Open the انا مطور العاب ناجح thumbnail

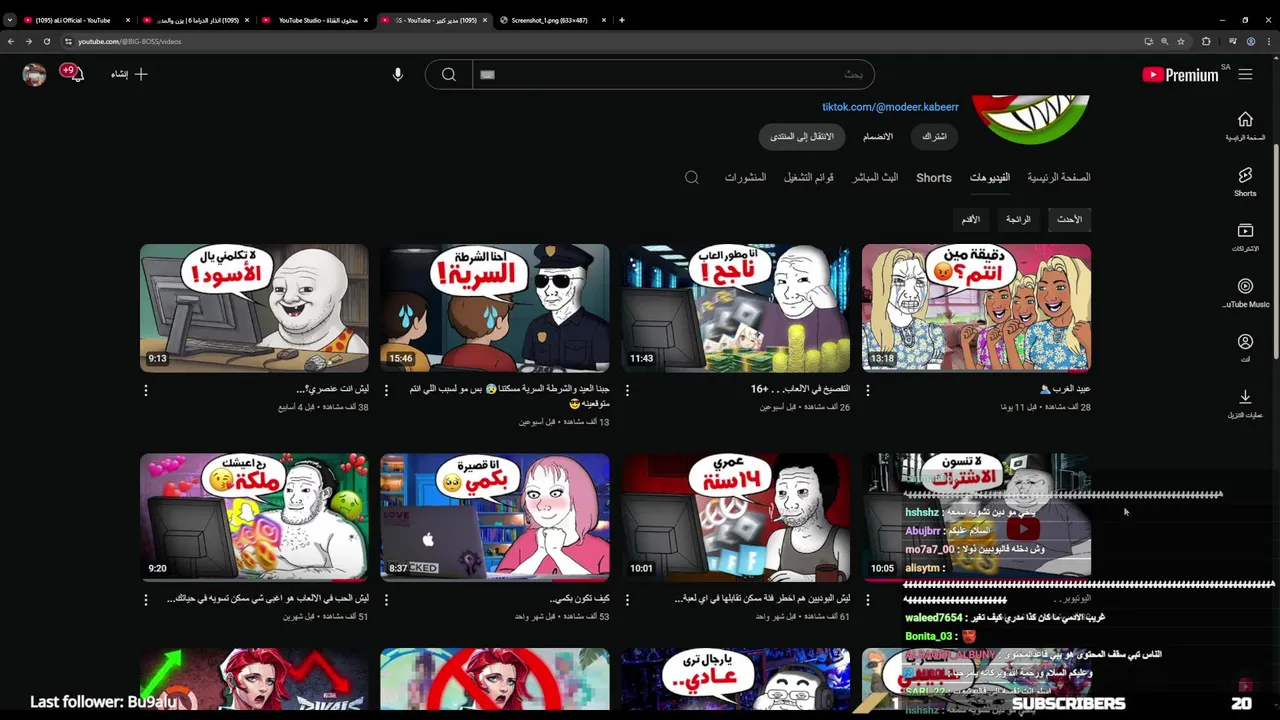pyautogui.click(x=735, y=308)
